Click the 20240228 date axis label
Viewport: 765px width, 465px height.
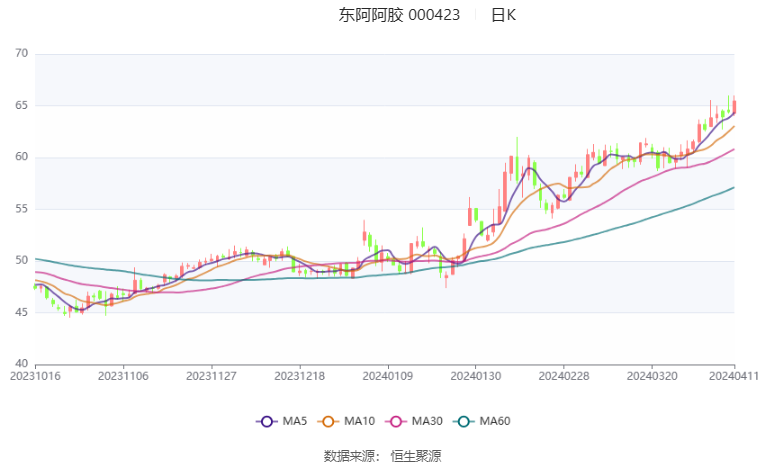coord(564,376)
